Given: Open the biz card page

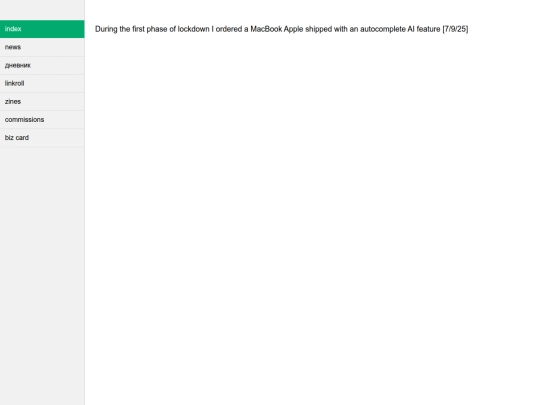Looking at the screenshot, I should pyautogui.click(x=42, y=138).
